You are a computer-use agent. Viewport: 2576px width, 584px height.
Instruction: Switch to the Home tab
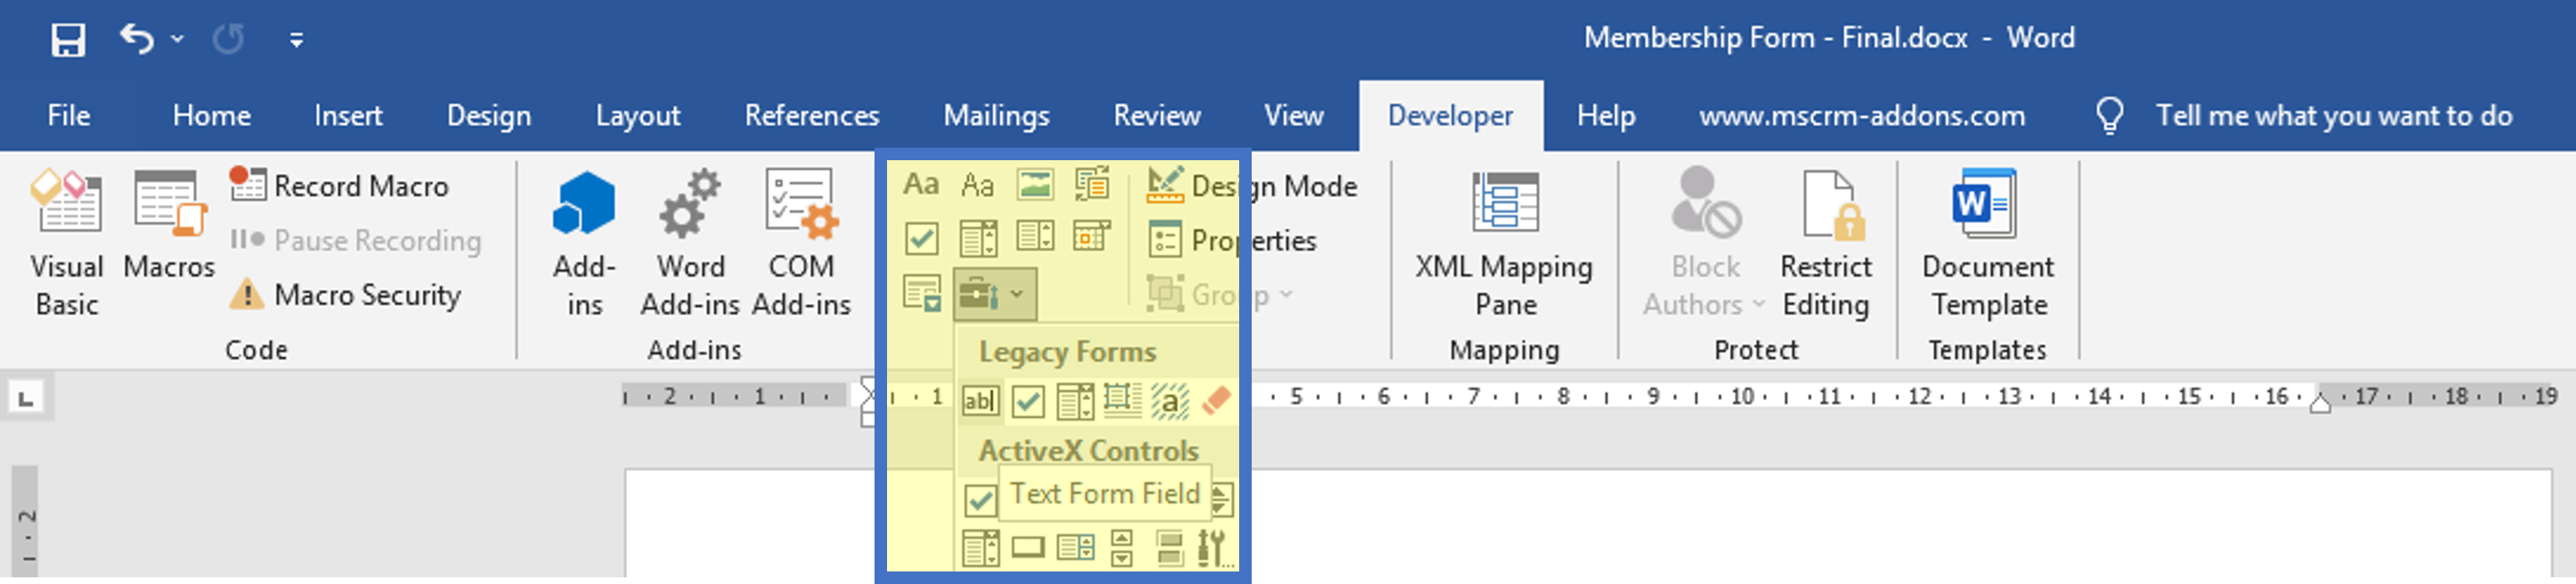pos(211,116)
